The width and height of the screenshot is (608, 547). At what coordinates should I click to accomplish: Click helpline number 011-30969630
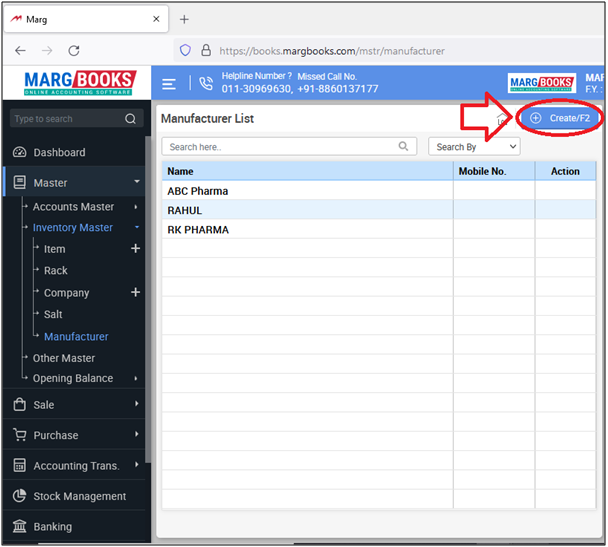(x=256, y=89)
